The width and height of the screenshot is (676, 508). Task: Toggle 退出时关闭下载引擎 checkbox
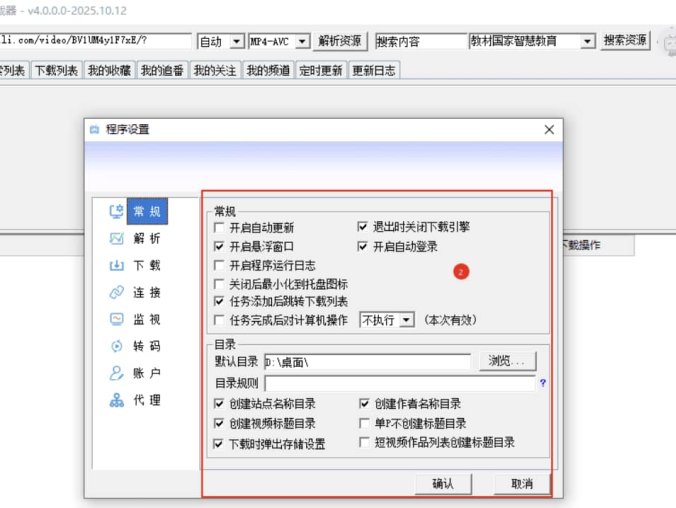(363, 226)
